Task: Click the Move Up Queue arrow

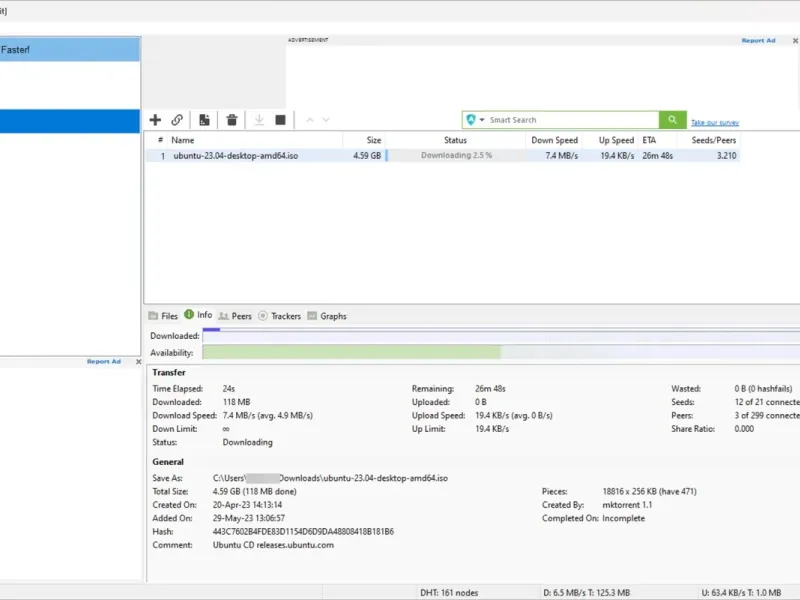Action: [309, 120]
